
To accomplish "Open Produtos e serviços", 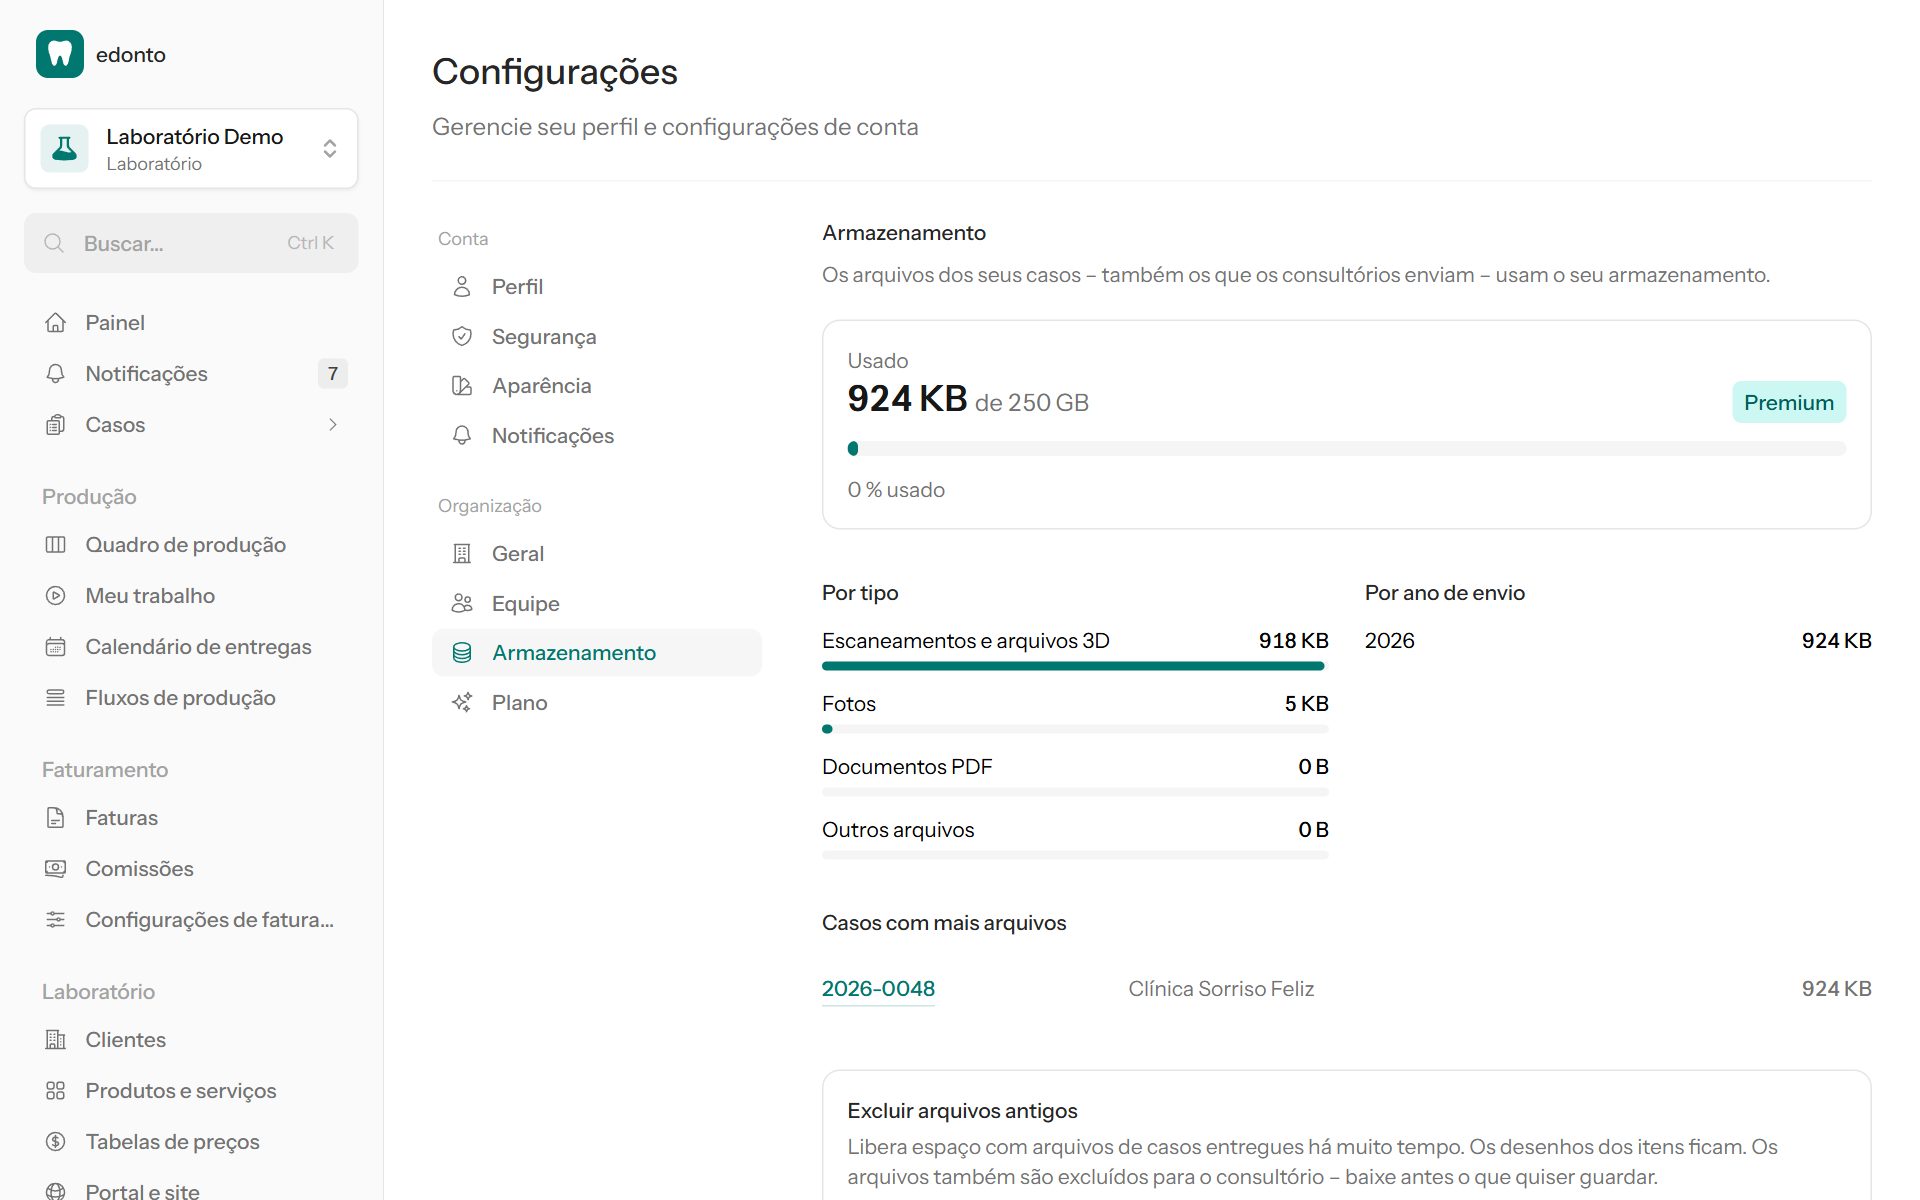I will [191, 1091].
